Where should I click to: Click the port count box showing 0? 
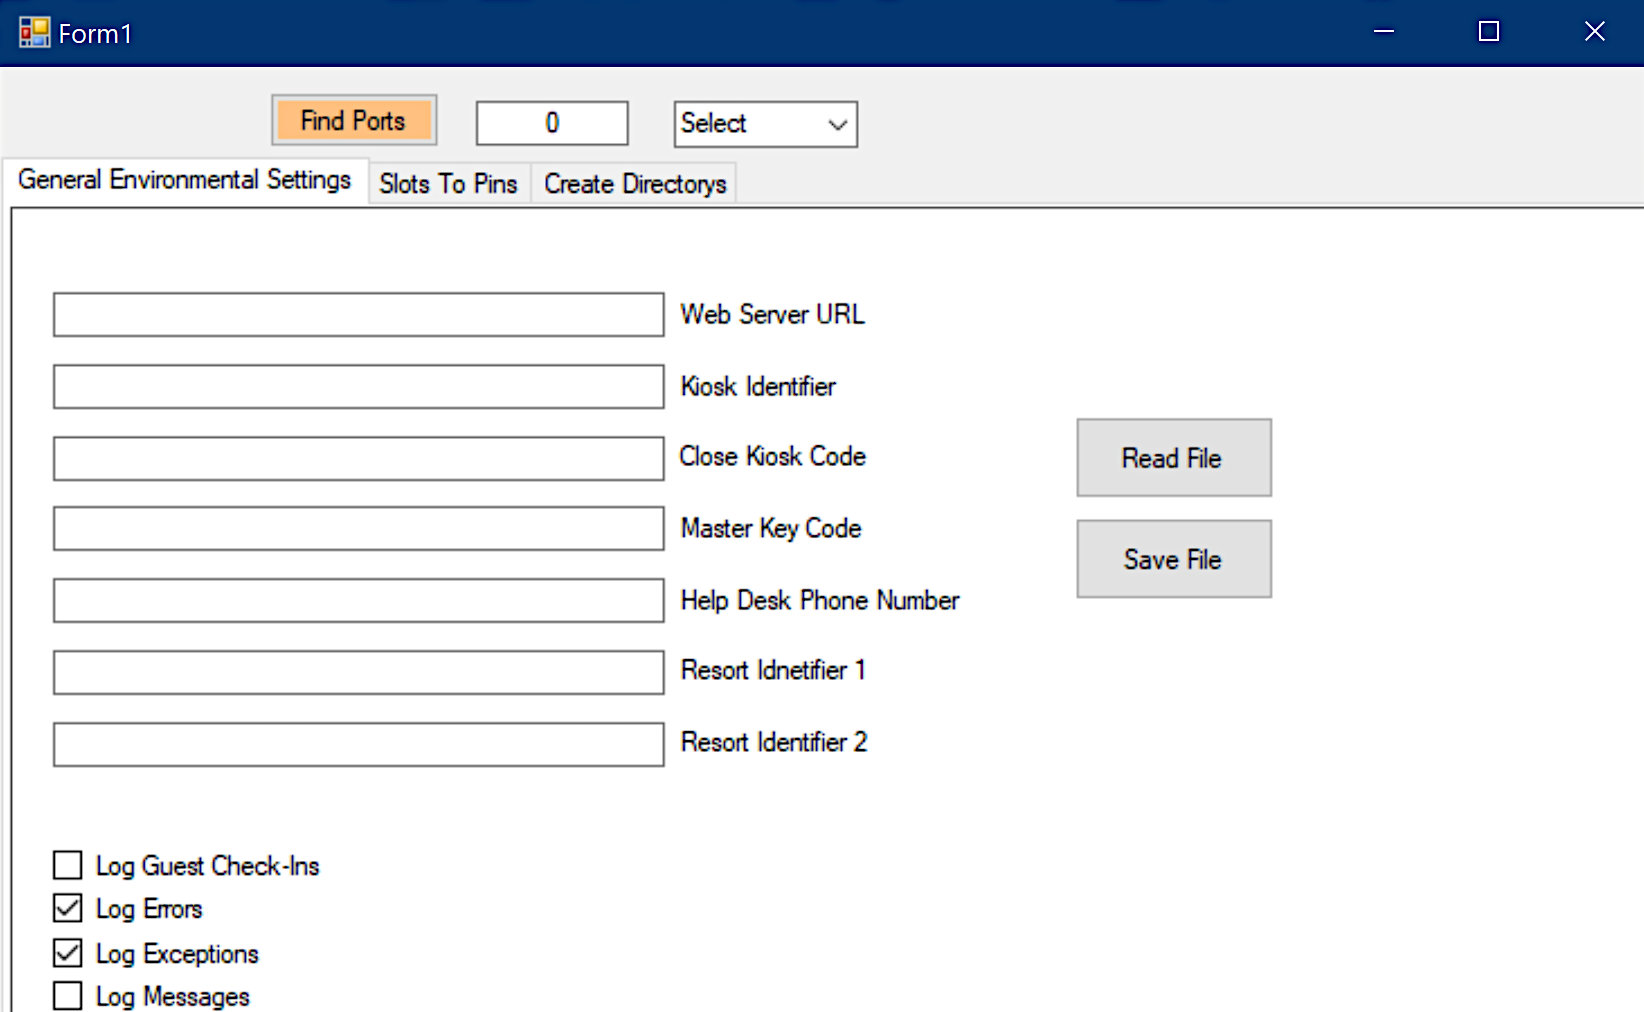(552, 123)
